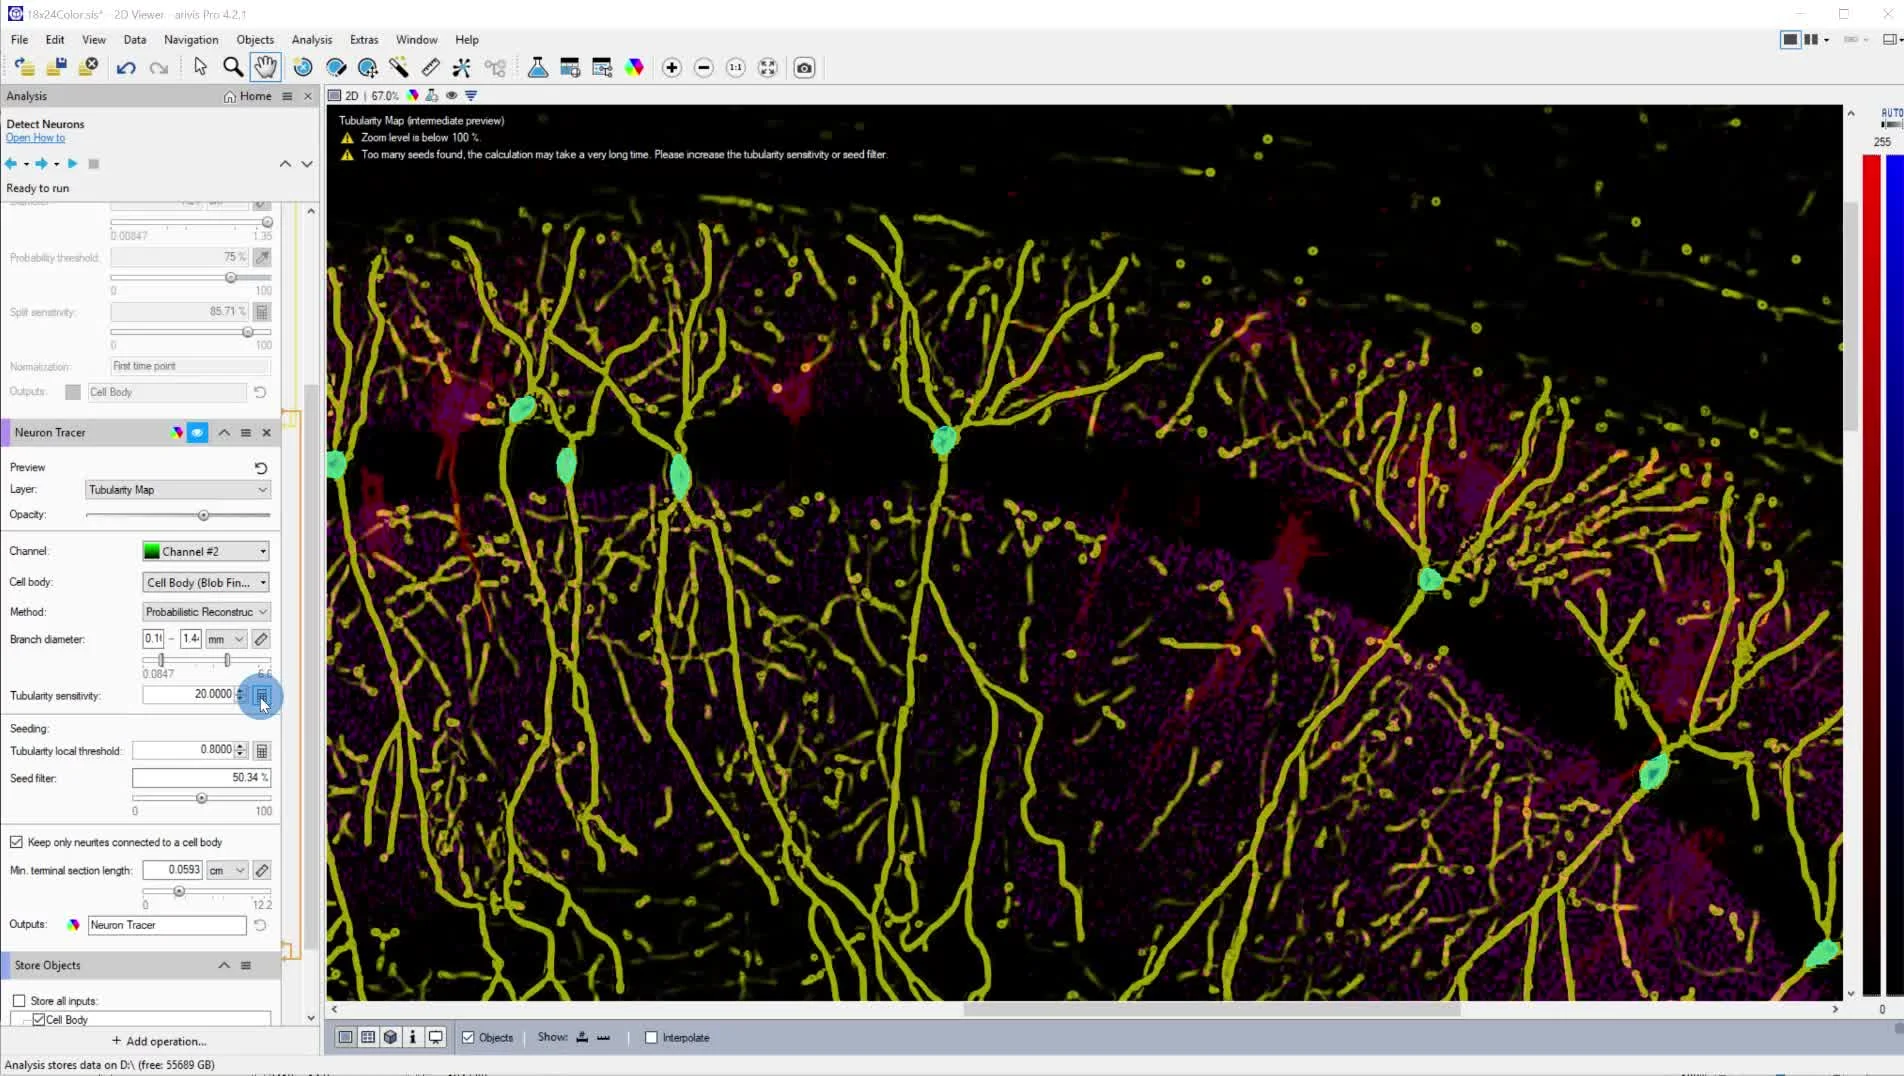Click Add operation button
Screen dimensions: 1904x1076
tap(160, 1041)
